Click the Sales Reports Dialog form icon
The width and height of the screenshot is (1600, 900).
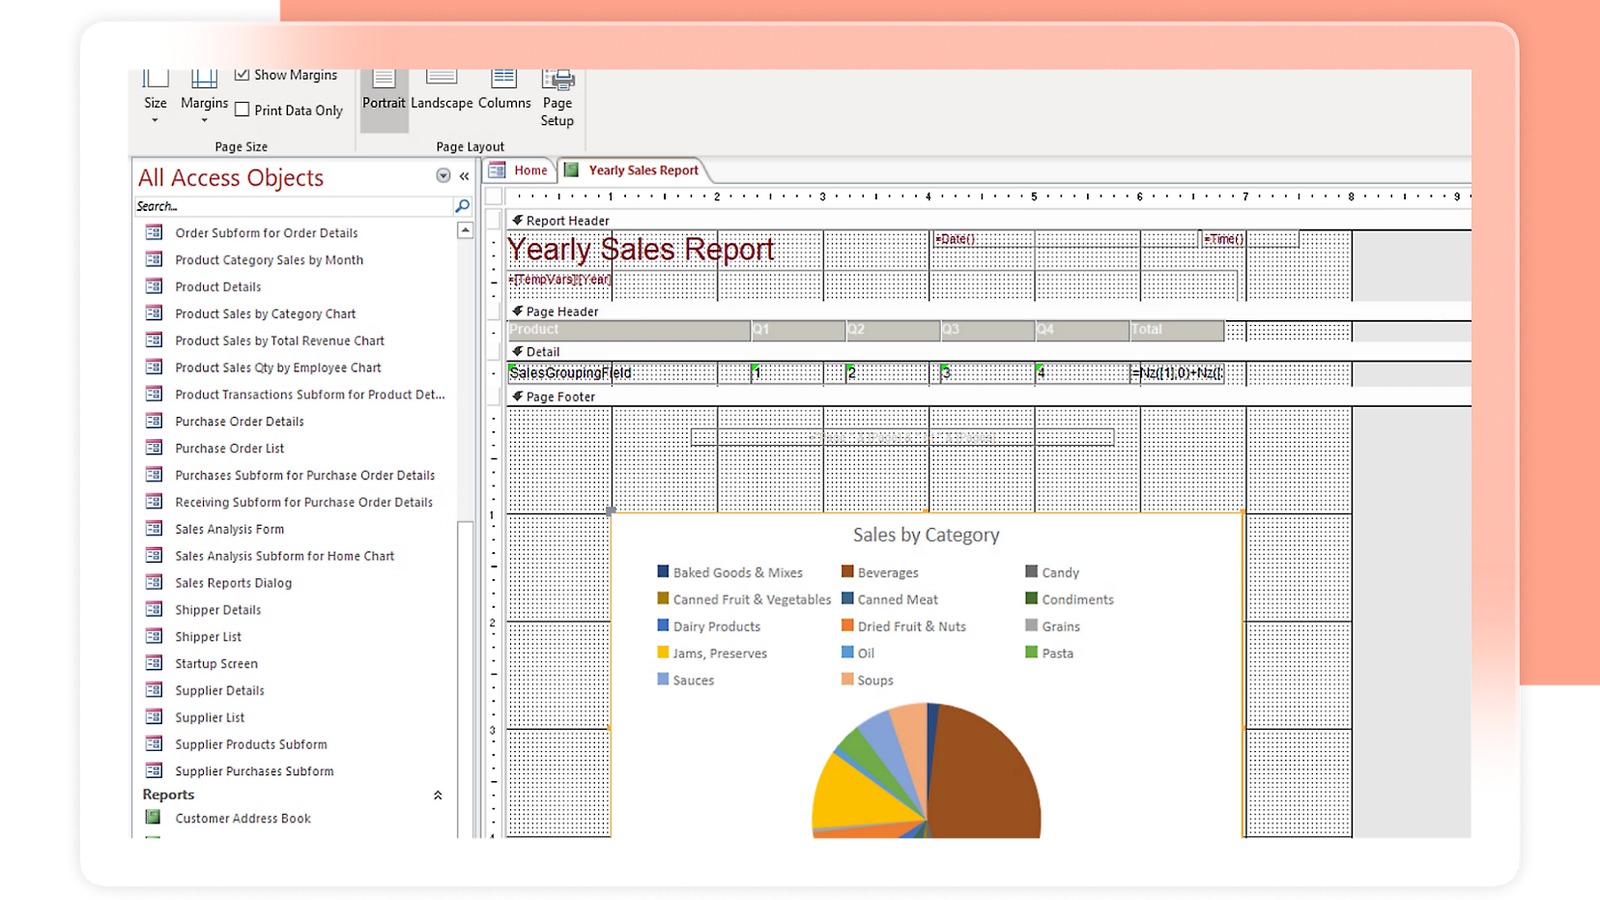154,583
